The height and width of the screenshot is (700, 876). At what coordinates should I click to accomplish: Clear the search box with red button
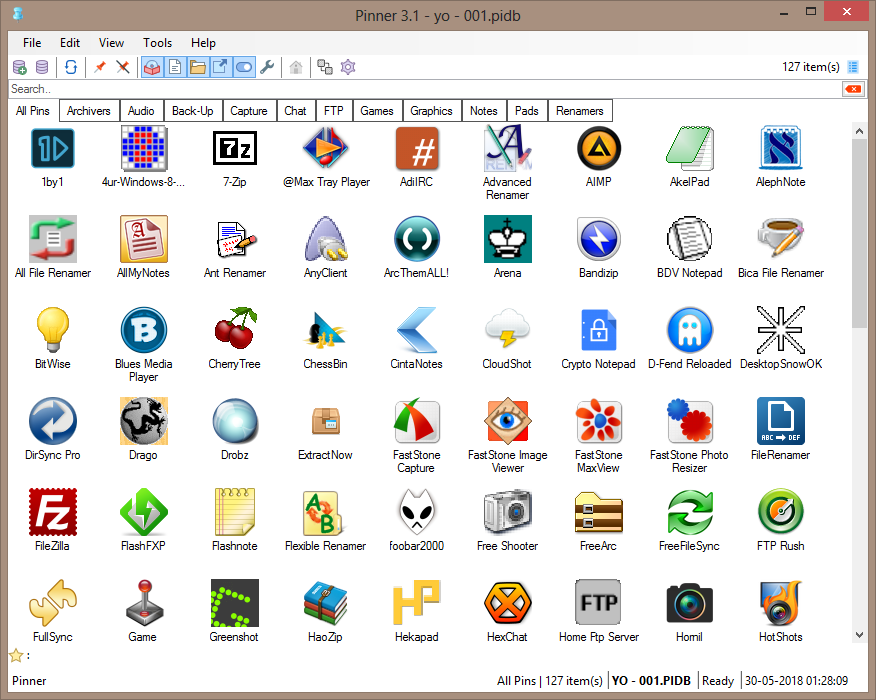tap(853, 89)
